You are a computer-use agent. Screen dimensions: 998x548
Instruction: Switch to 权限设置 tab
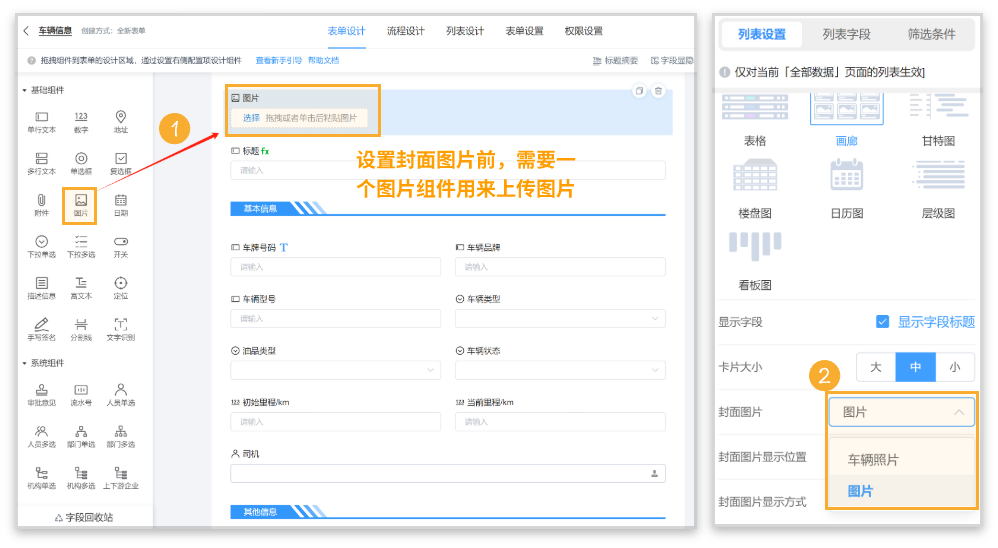pyautogui.click(x=584, y=31)
